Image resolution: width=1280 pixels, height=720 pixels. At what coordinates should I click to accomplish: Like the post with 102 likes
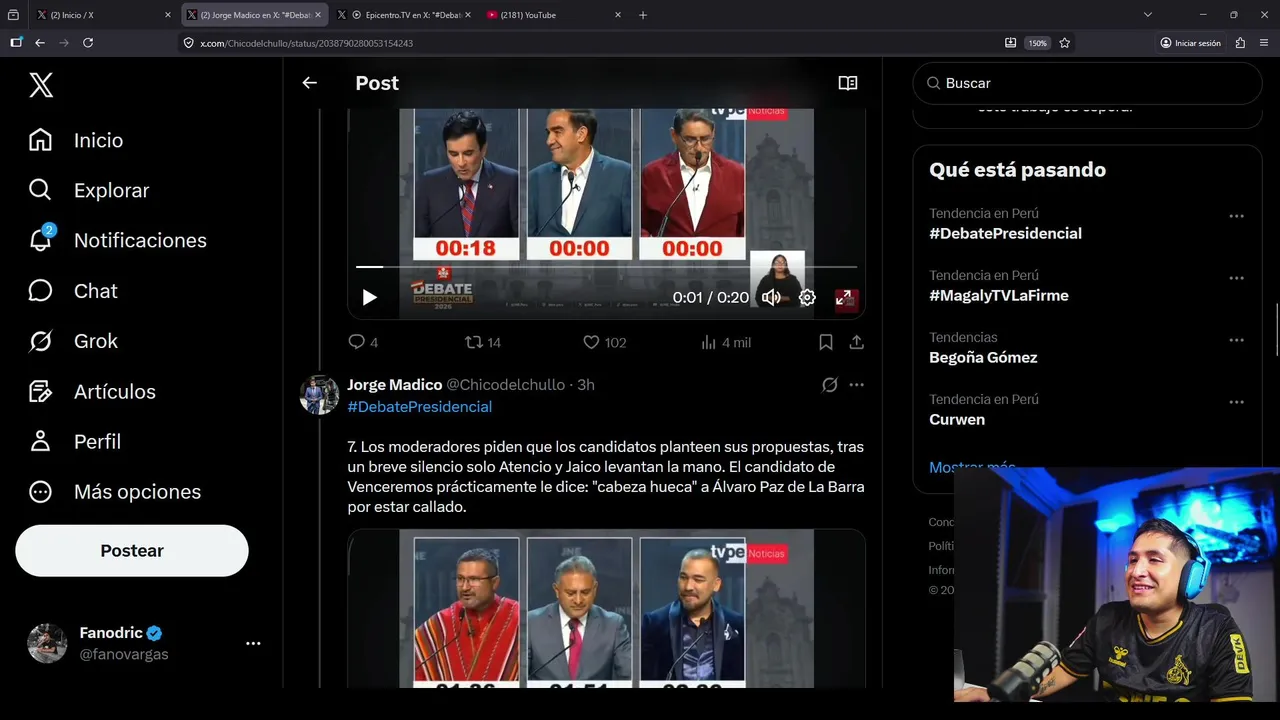(x=604, y=342)
